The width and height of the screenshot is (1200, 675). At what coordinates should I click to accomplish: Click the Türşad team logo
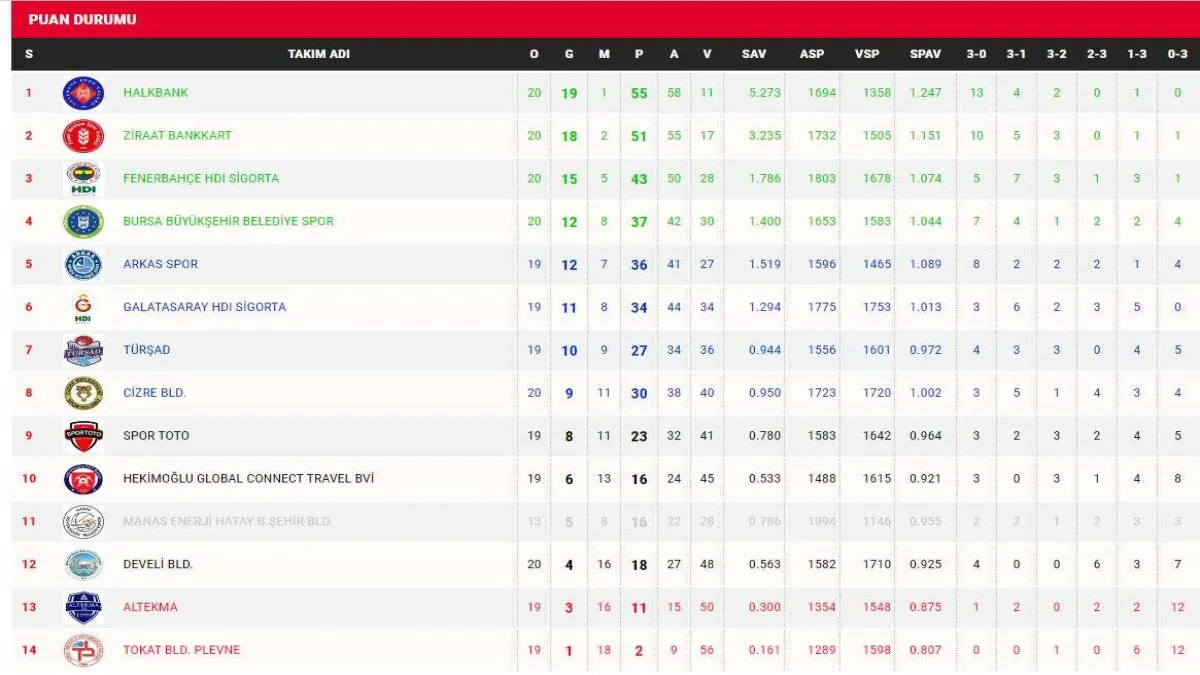pos(83,350)
